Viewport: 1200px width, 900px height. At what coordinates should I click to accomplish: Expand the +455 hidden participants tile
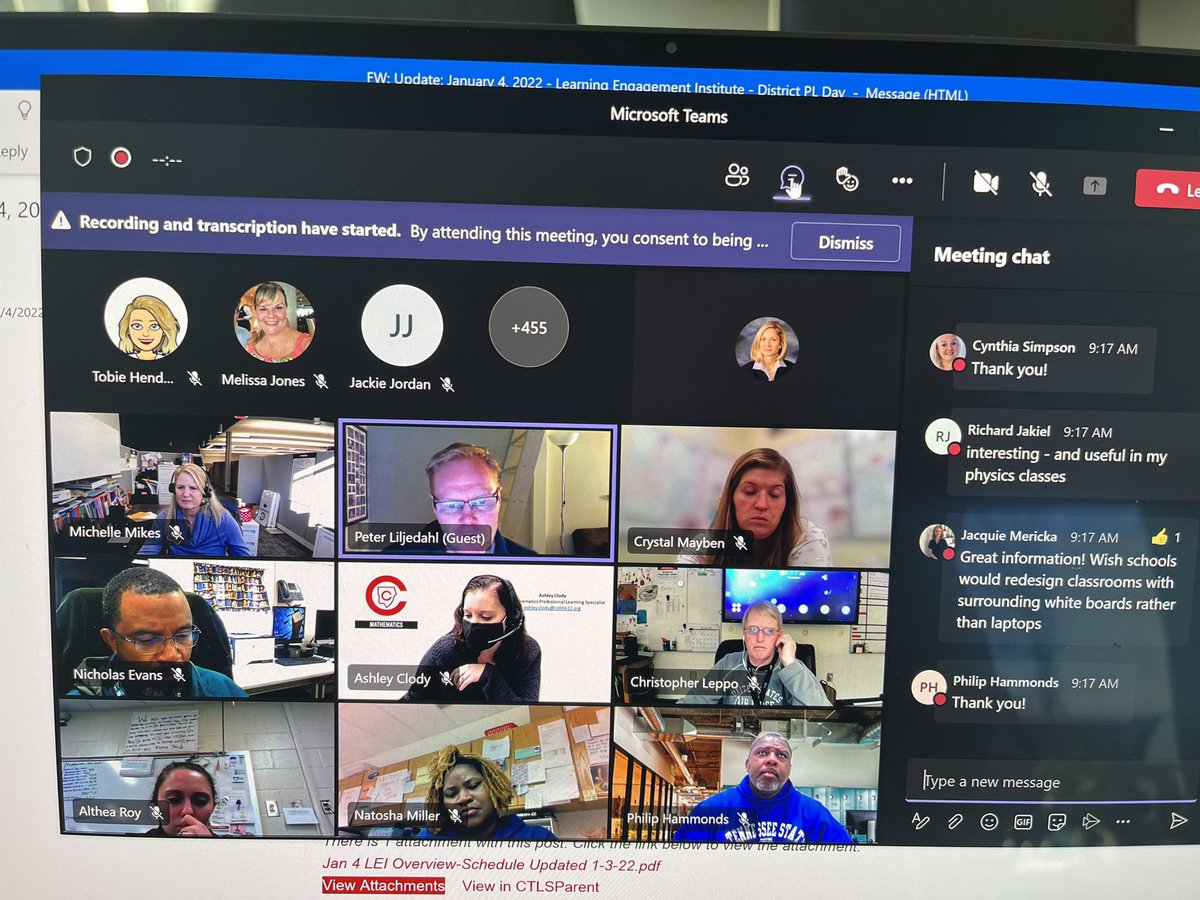click(528, 326)
